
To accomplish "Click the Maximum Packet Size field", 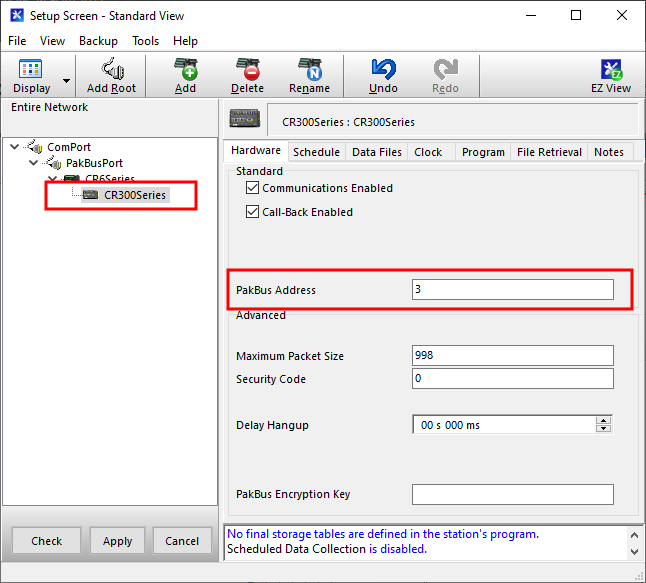I will click(x=513, y=355).
